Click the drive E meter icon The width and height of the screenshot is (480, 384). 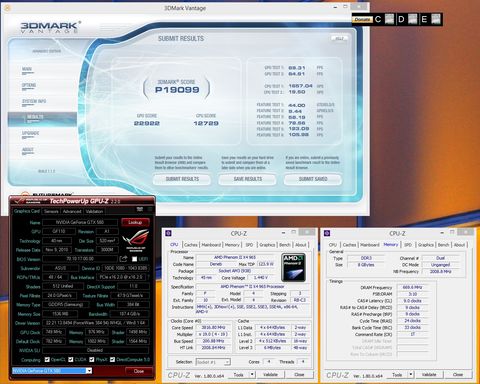pyautogui.click(x=436, y=19)
